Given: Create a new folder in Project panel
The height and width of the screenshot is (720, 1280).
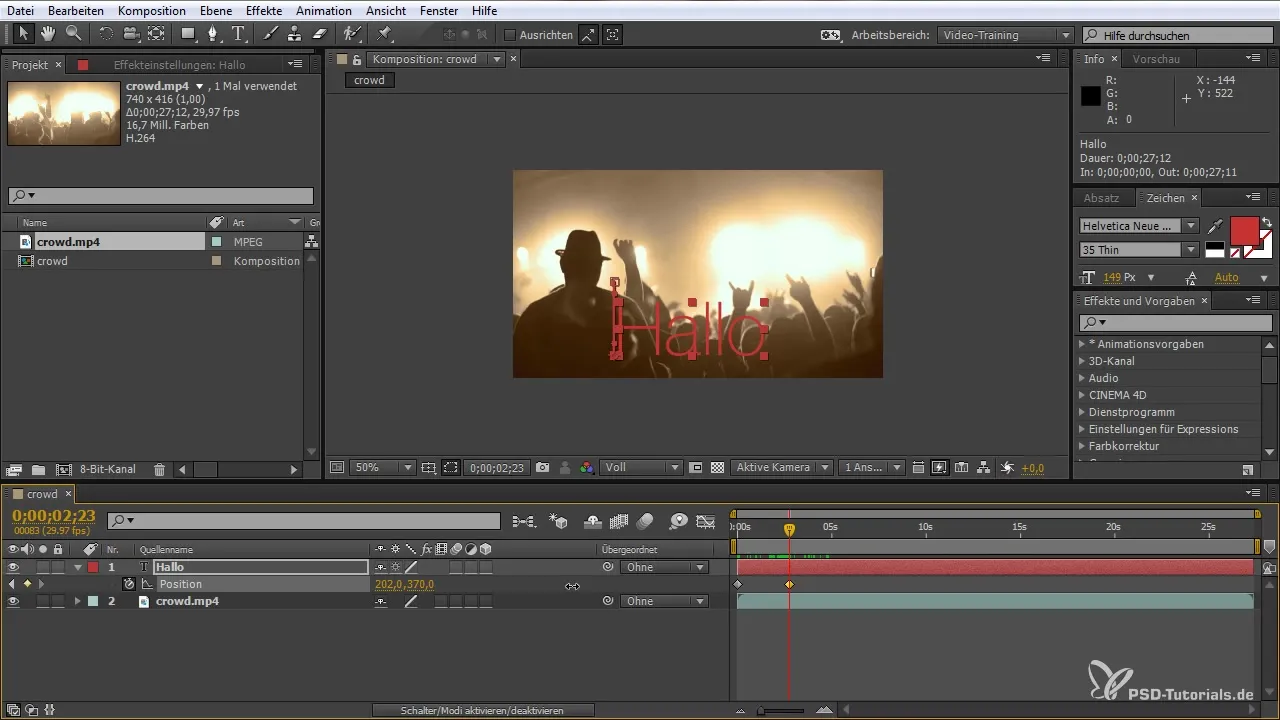Looking at the screenshot, I should [x=38, y=469].
